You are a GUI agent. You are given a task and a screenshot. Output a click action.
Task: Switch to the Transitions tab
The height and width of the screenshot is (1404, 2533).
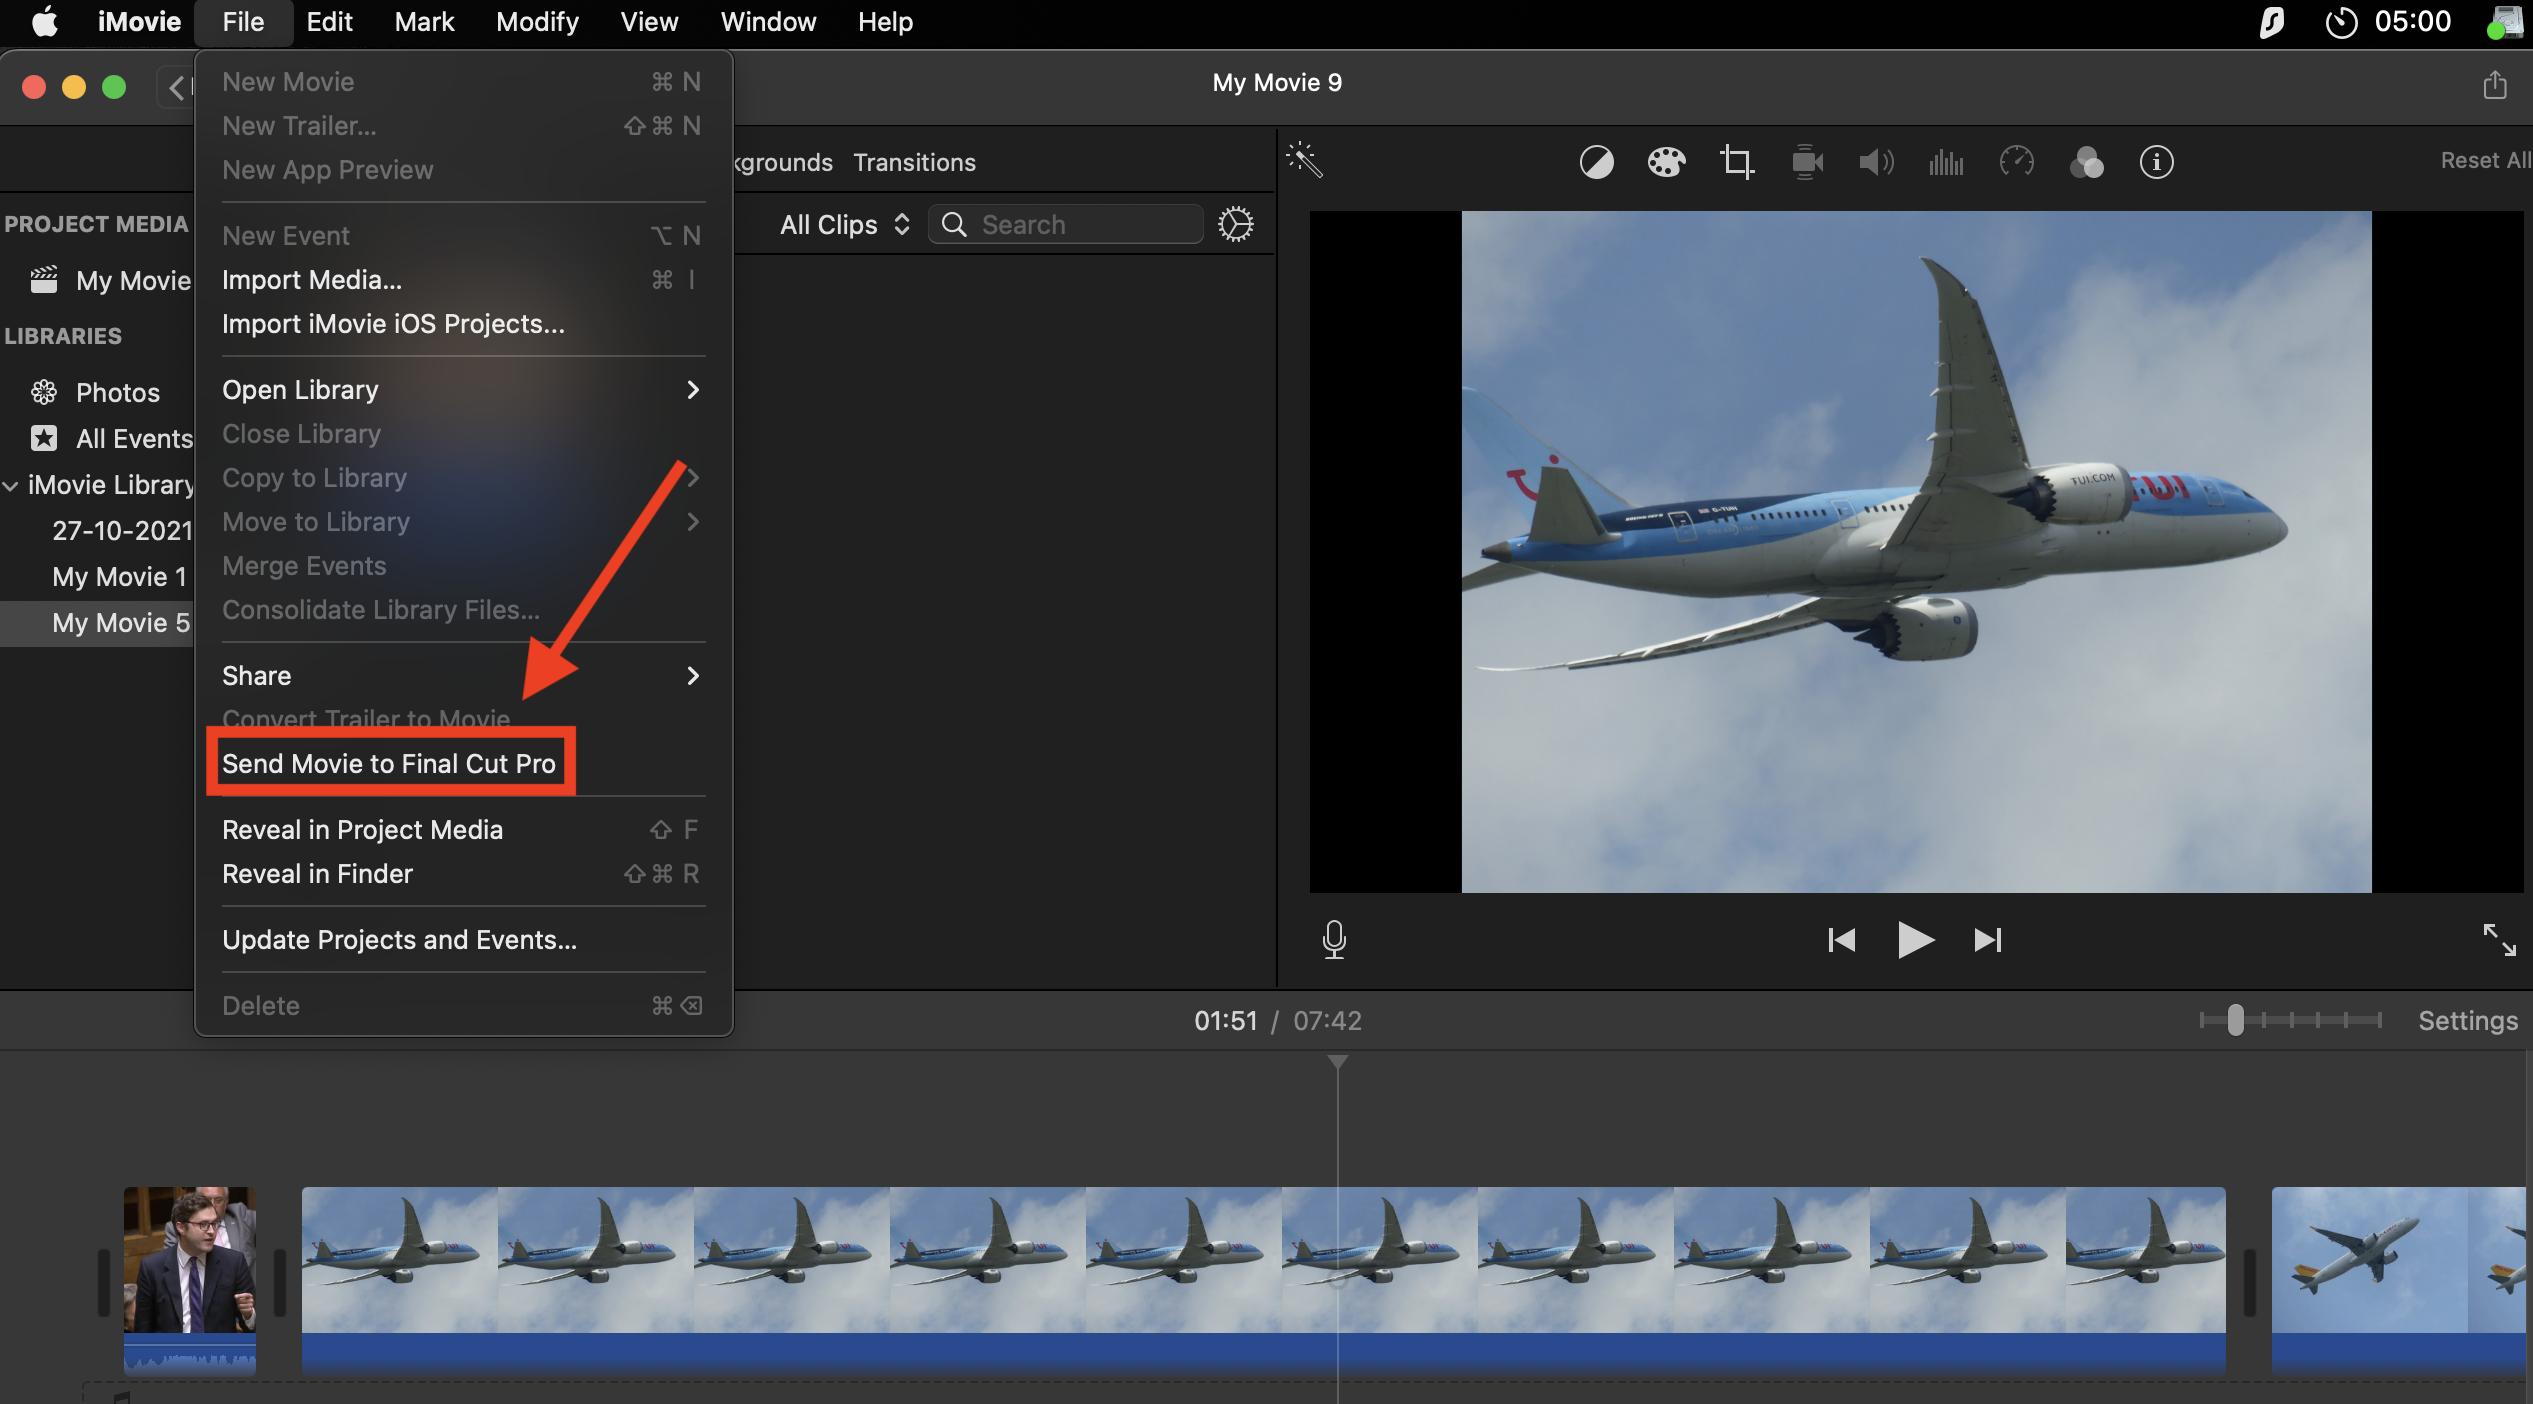coord(913,162)
